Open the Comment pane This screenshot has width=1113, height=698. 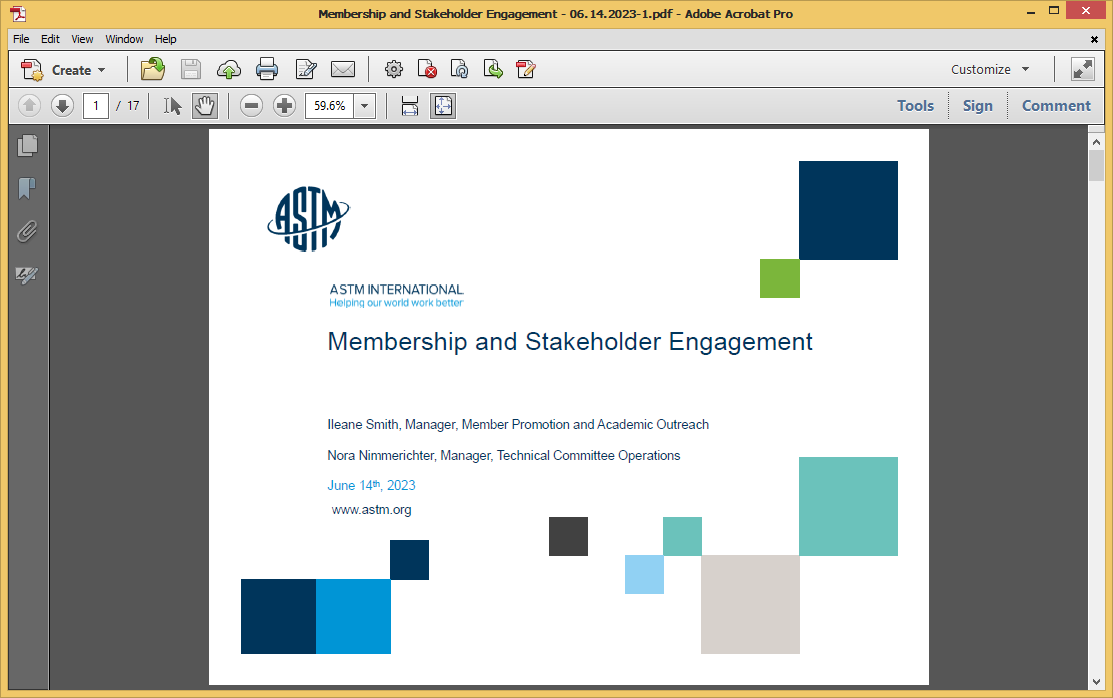(1056, 106)
